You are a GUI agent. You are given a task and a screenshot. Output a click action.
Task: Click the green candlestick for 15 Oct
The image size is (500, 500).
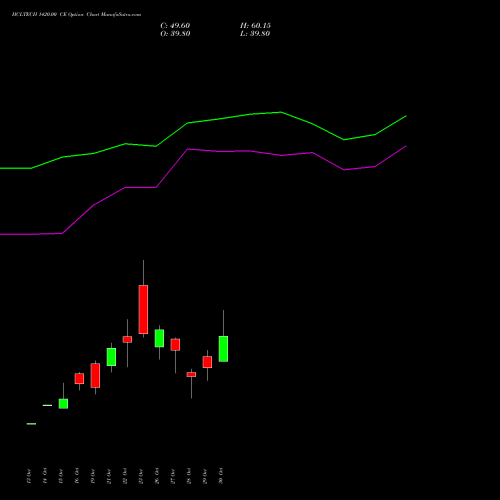tap(63, 404)
